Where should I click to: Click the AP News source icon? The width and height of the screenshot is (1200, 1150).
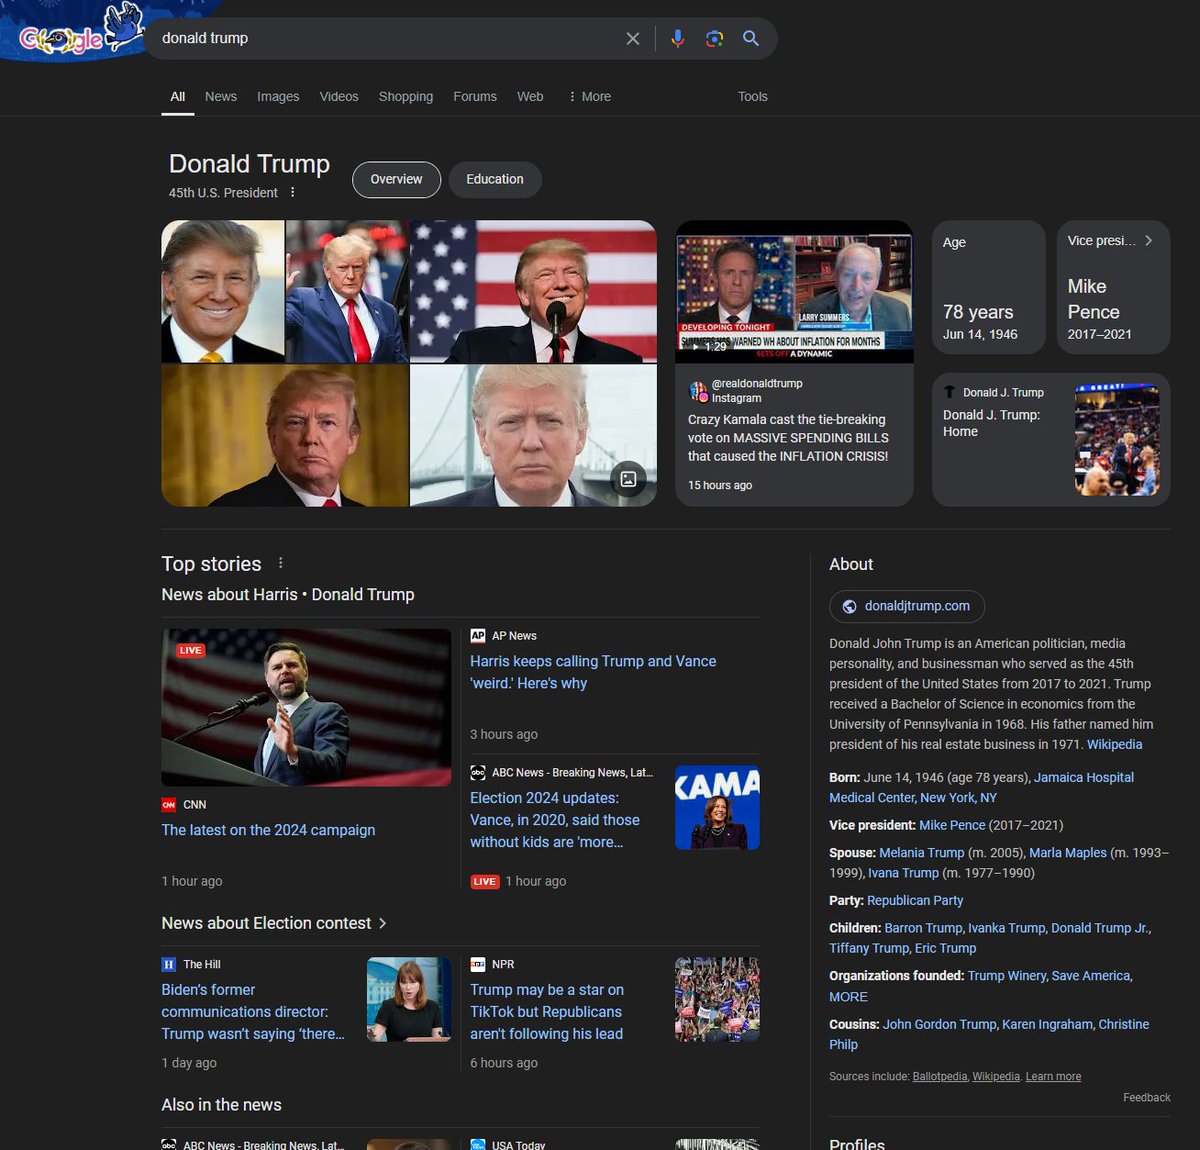pyautogui.click(x=478, y=635)
